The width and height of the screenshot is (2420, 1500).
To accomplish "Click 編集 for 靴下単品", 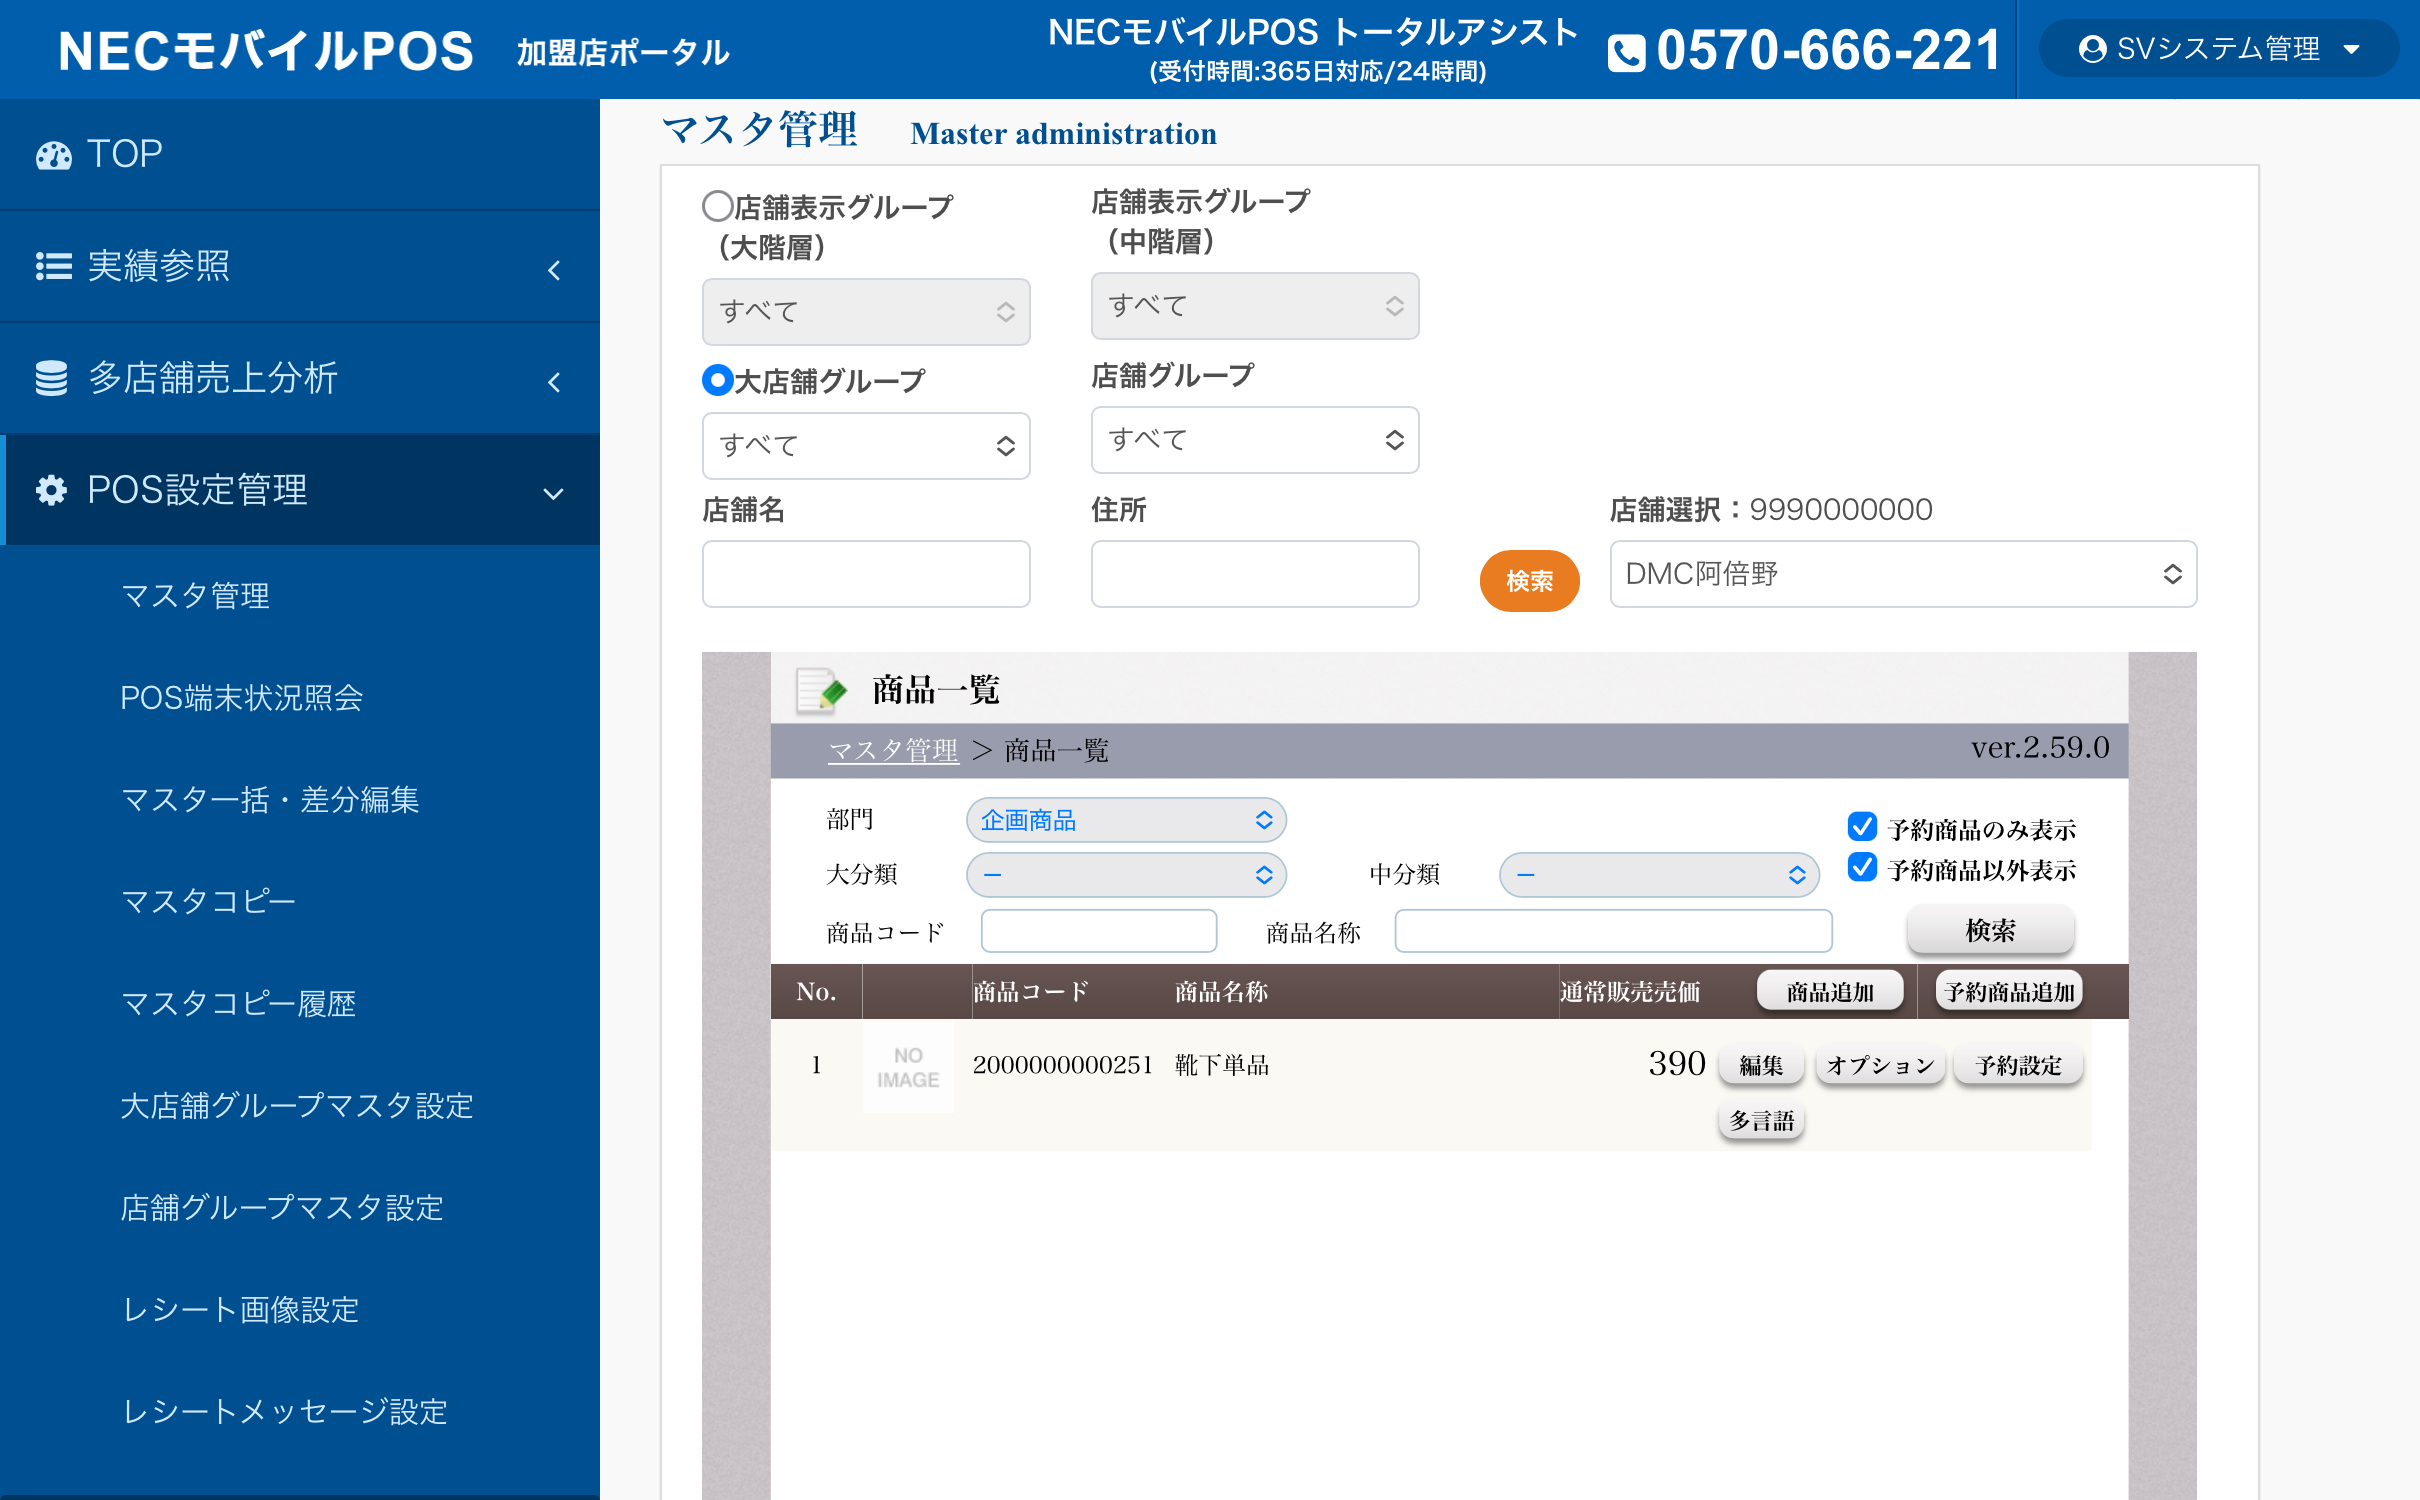I will pyautogui.click(x=1760, y=1065).
